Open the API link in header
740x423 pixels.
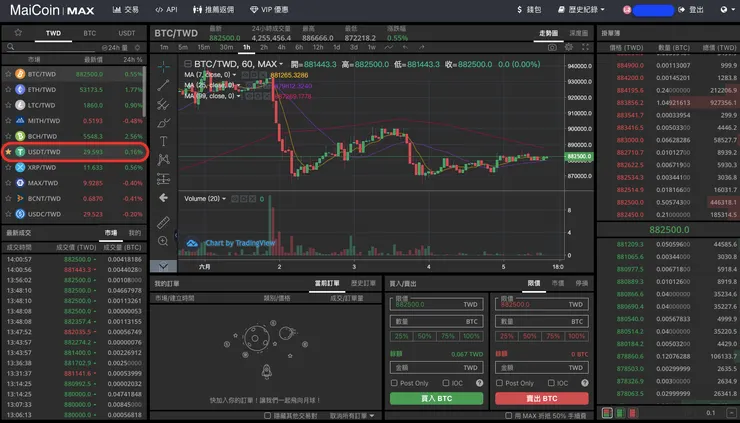tap(166, 9)
